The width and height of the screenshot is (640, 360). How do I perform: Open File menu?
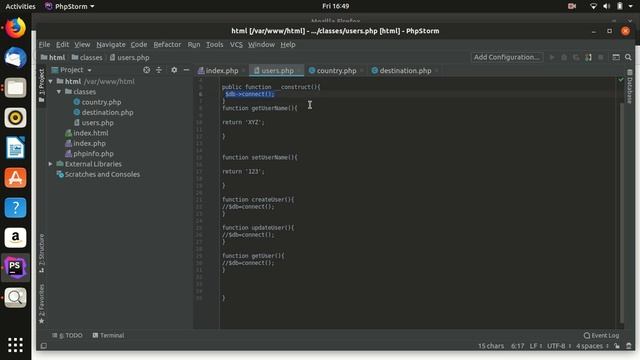[x=44, y=44]
